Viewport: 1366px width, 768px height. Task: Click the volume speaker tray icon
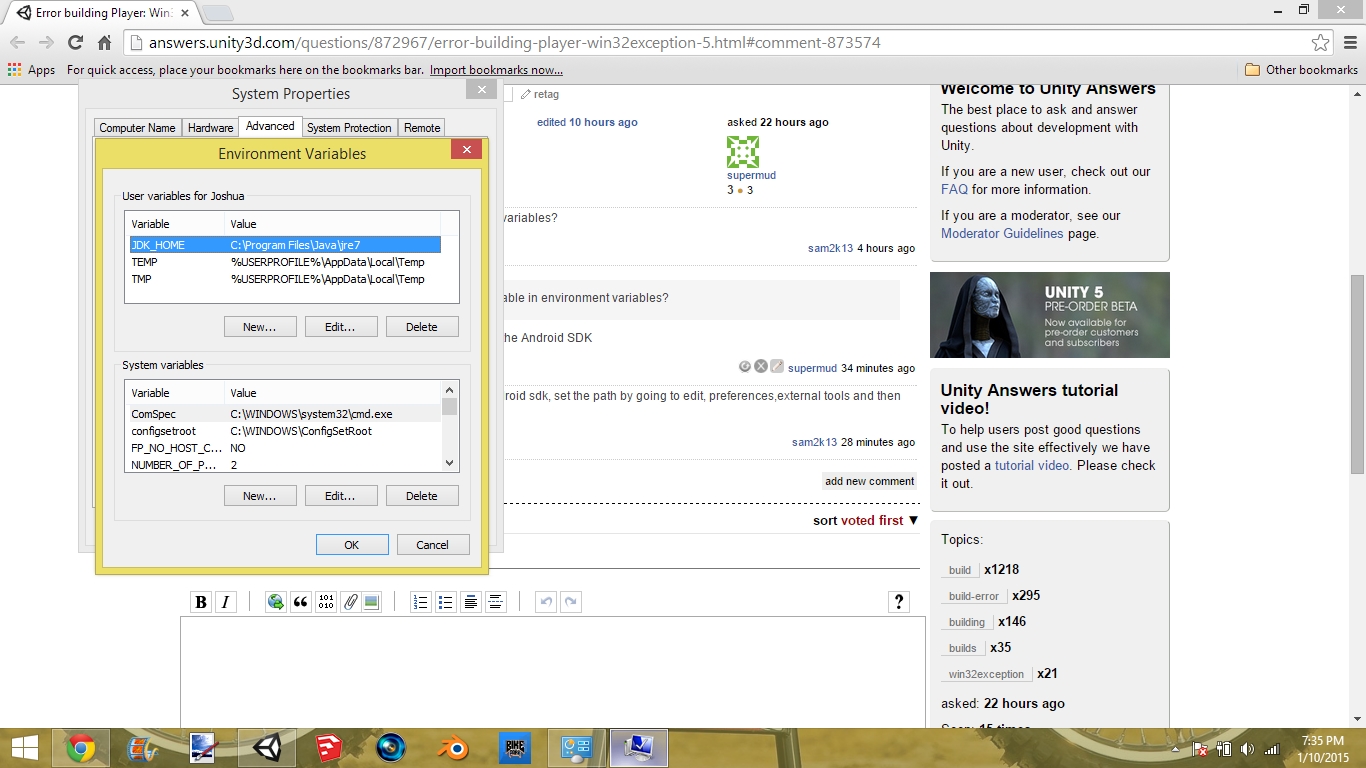tap(1247, 749)
